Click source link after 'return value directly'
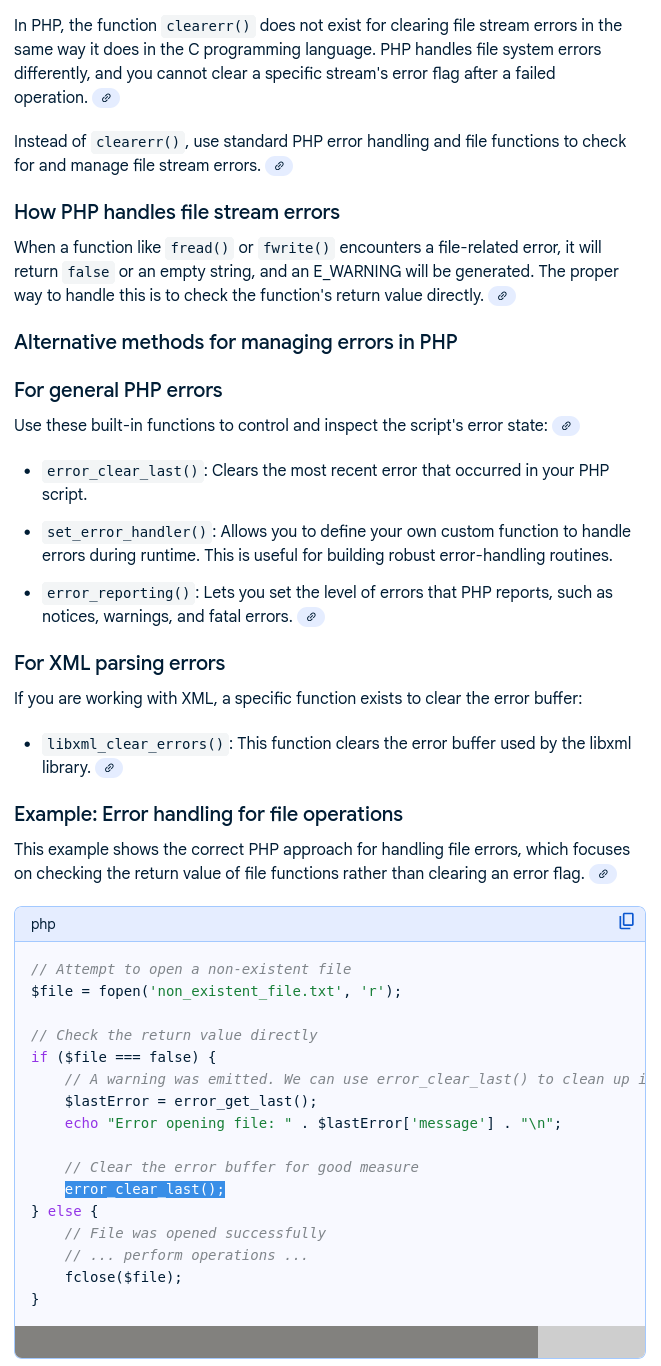The height and width of the screenshot is (1366, 661). (x=502, y=296)
